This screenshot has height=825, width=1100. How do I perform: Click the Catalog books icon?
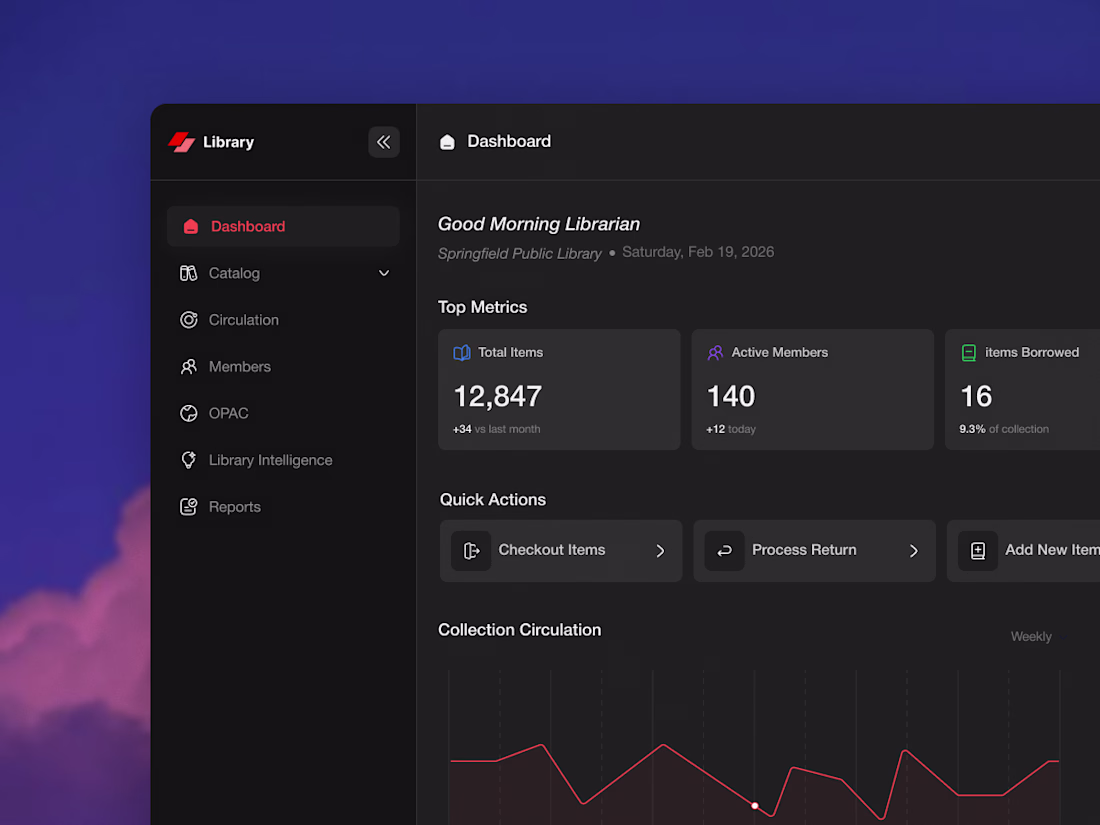click(x=188, y=273)
